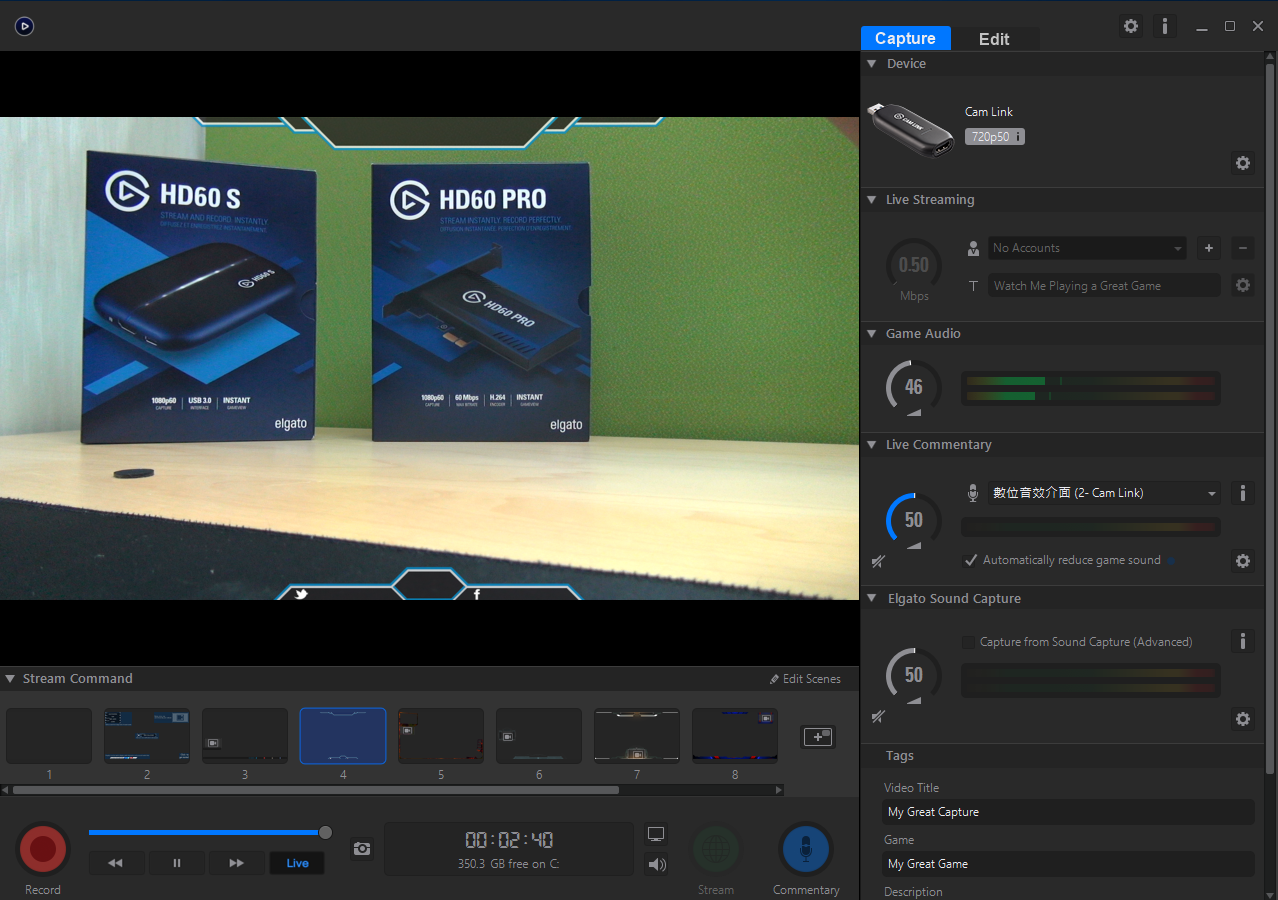Click the Live Commentary volume knob

tap(914, 520)
